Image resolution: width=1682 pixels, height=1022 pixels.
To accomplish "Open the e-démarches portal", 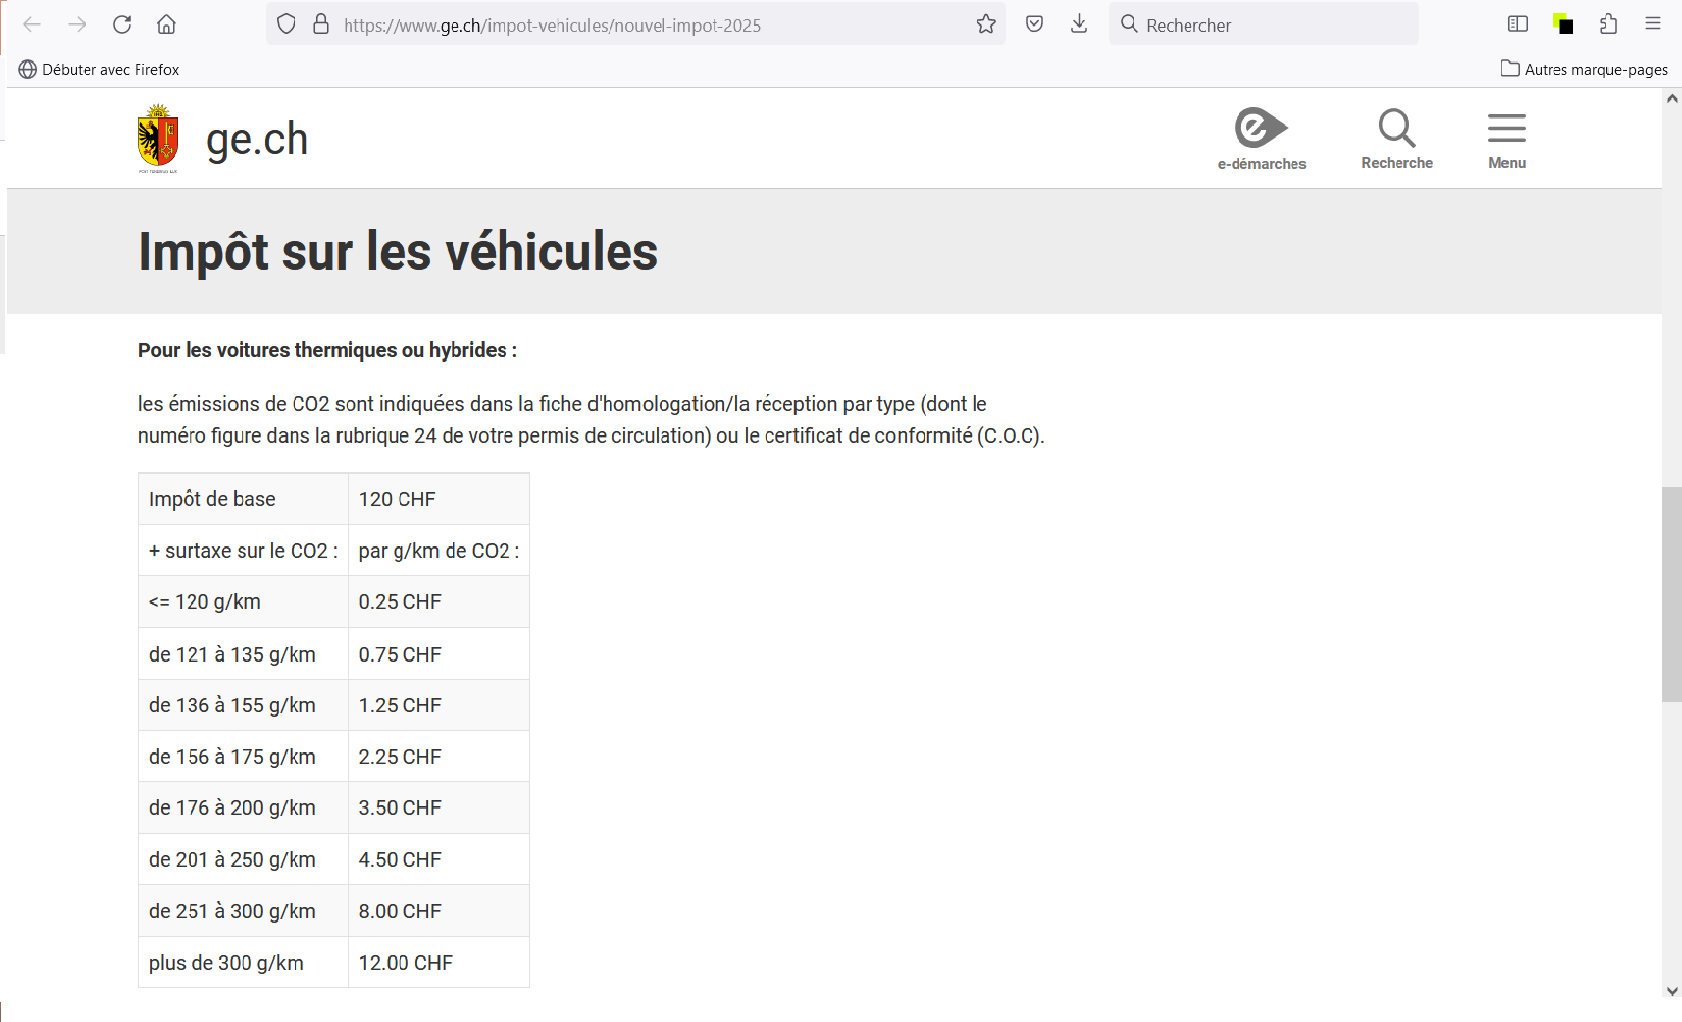I will click(1261, 140).
